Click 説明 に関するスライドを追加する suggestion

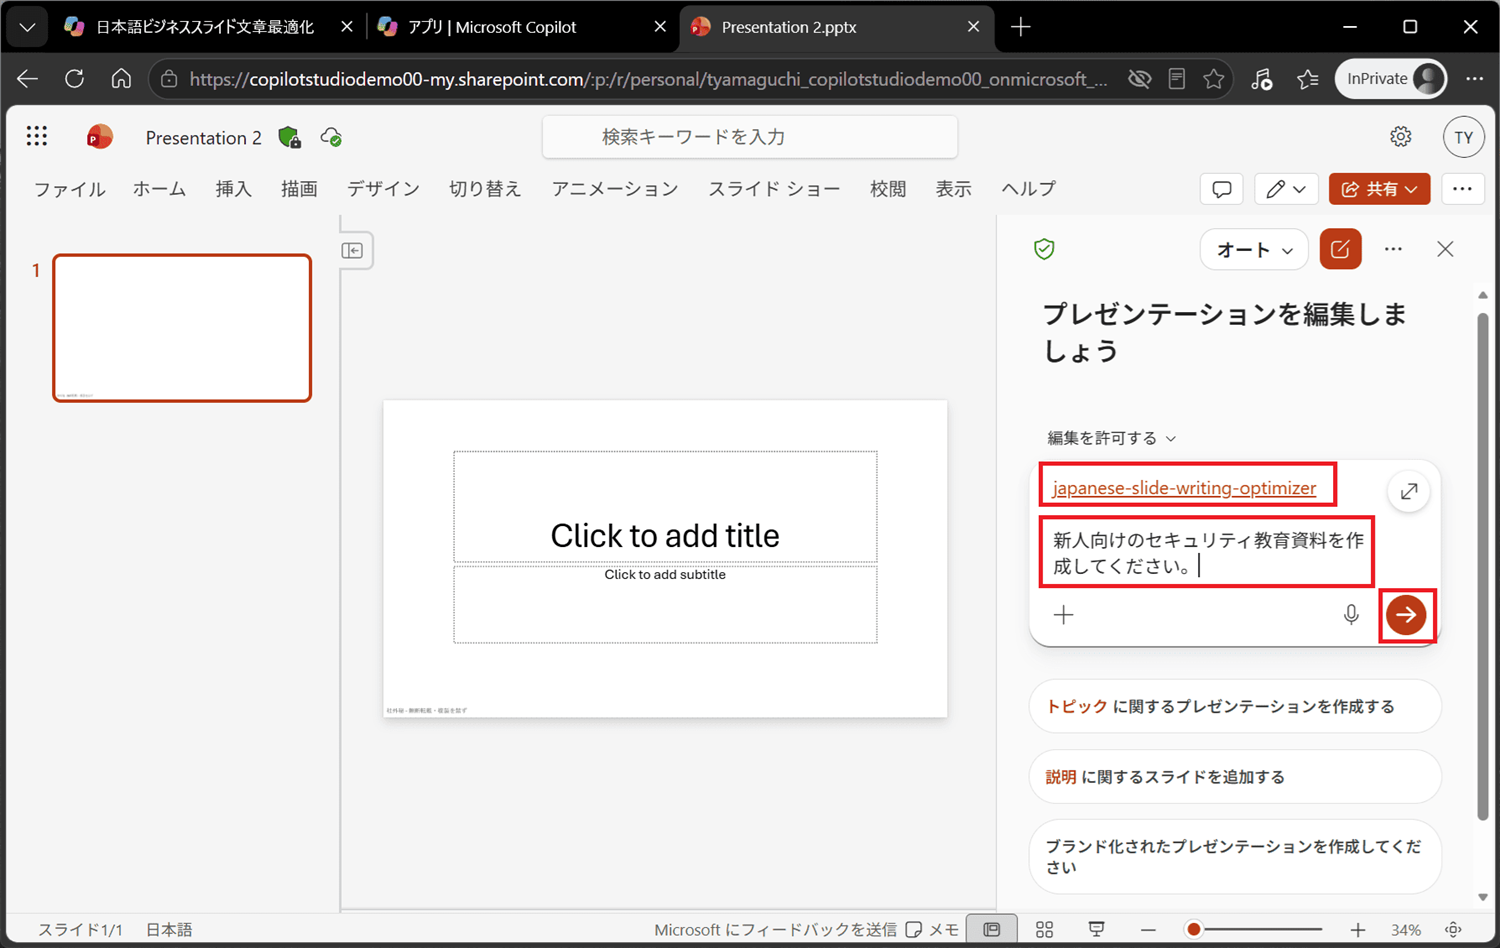1235,776
